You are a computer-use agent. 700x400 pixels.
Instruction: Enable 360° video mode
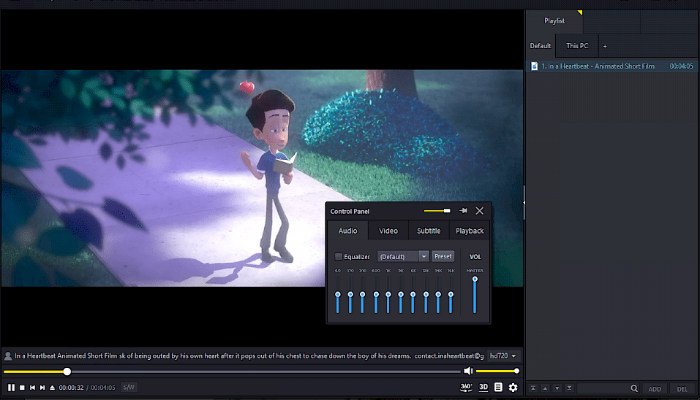(466, 387)
